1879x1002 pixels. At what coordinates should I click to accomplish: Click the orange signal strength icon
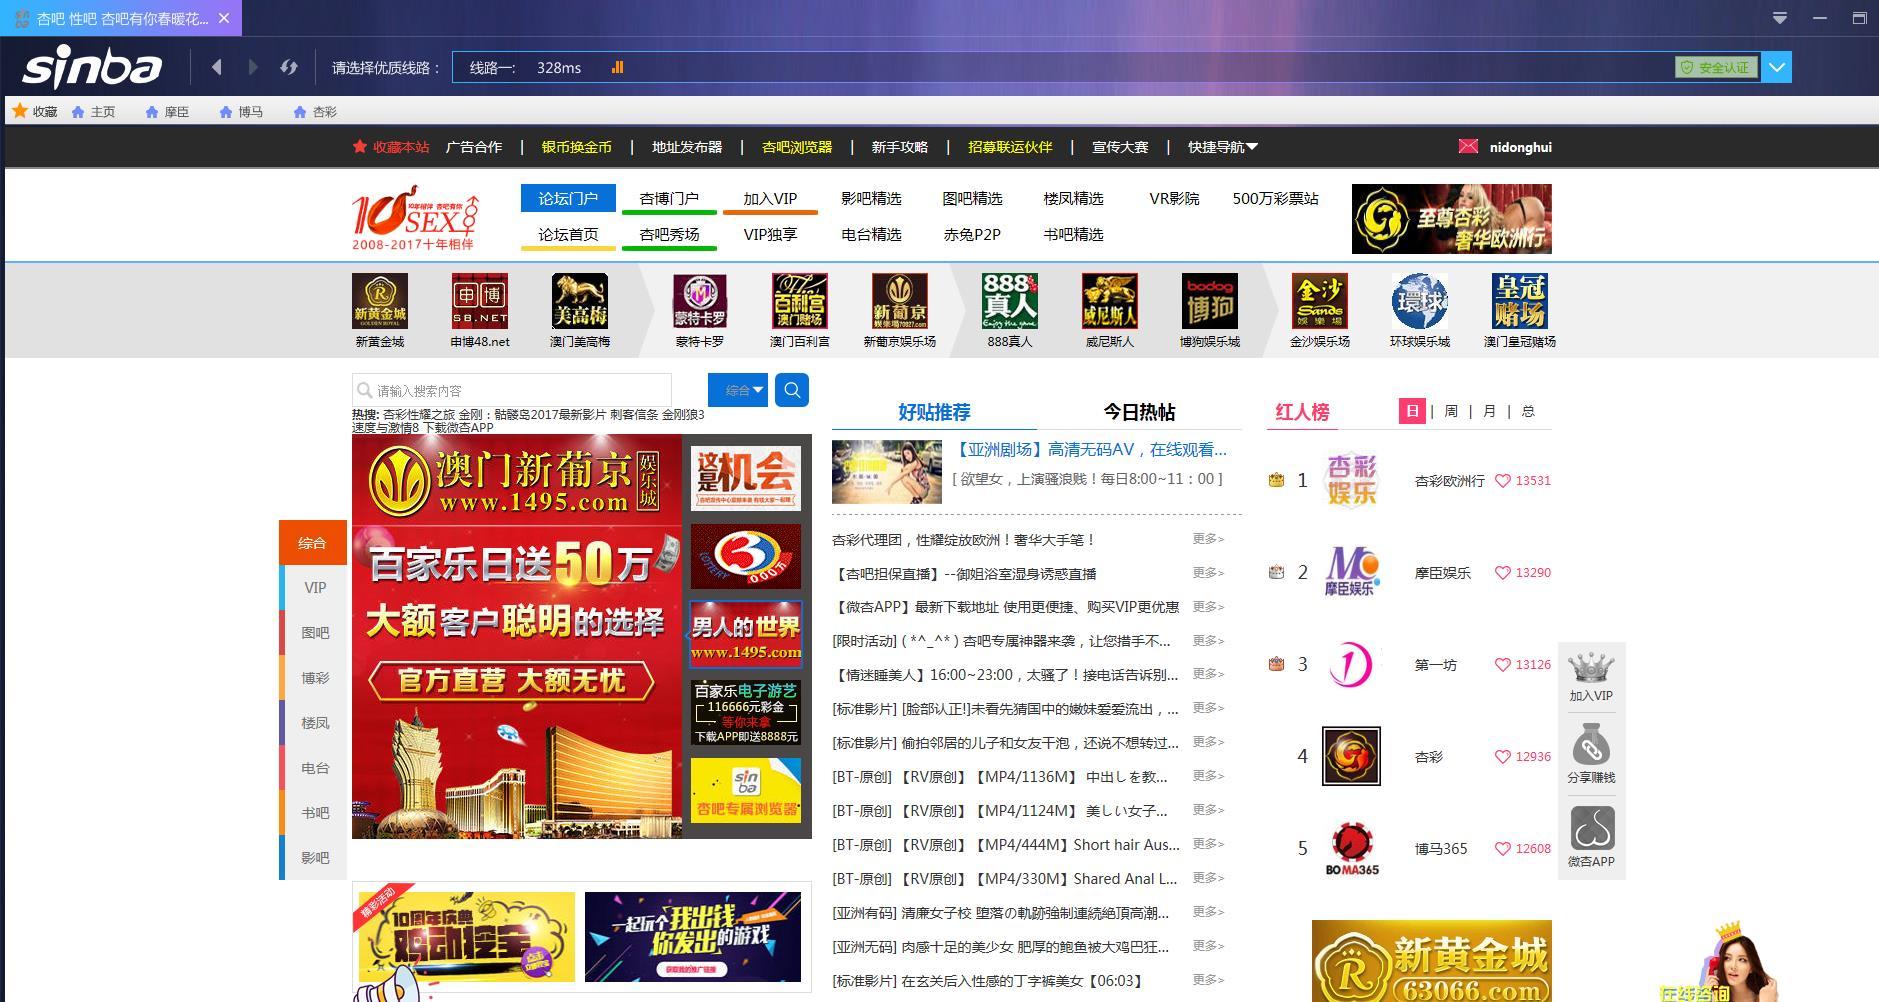pos(617,67)
